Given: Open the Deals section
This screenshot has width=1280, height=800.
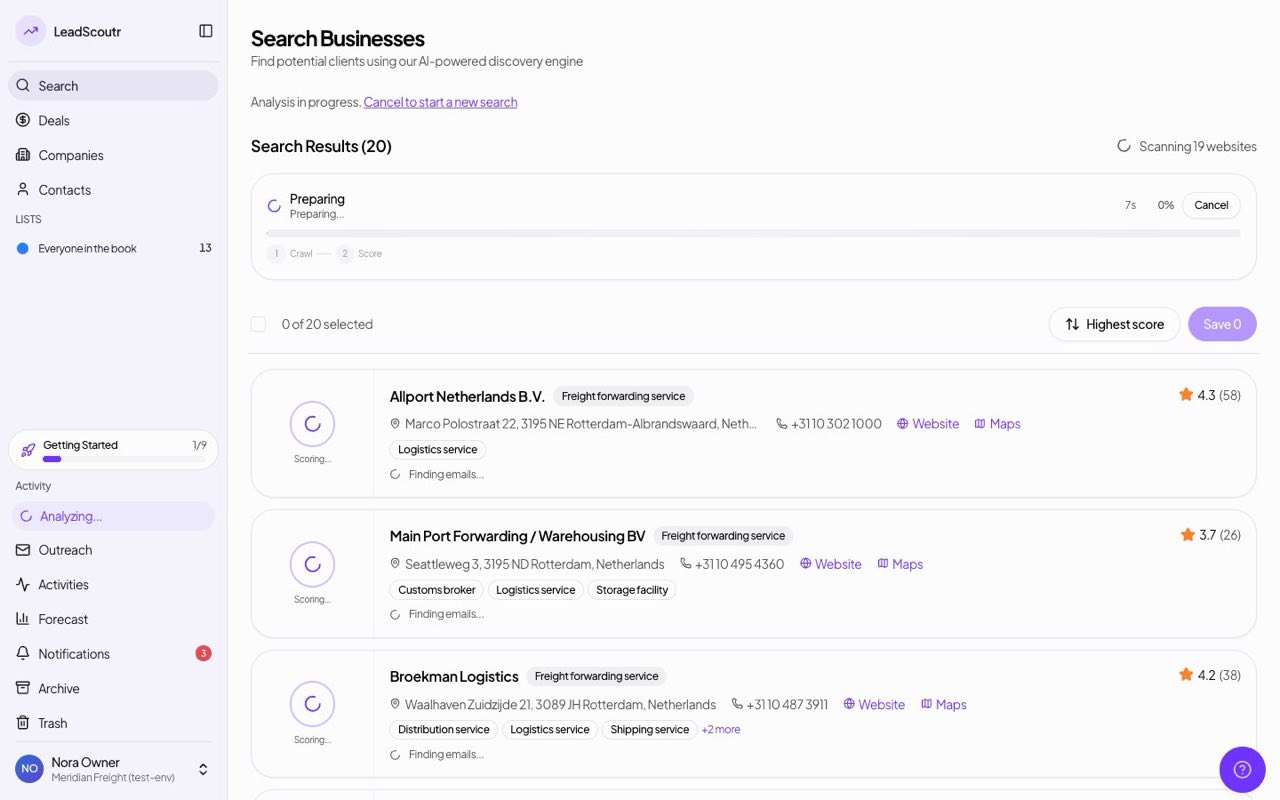Looking at the screenshot, I should point(113,120).
